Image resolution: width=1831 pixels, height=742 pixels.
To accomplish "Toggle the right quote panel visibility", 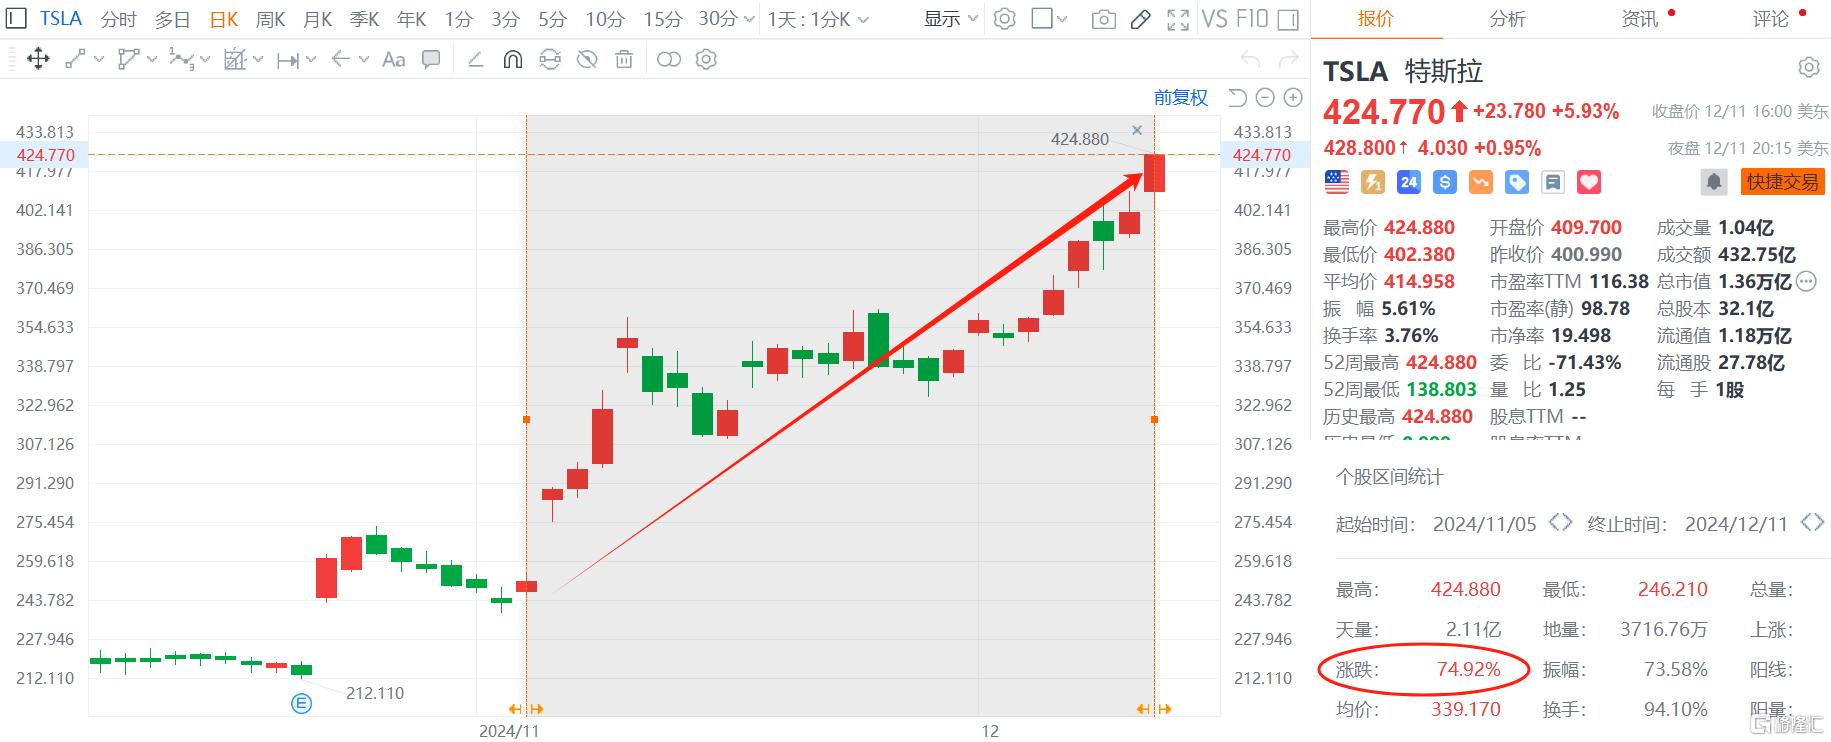I will click(1288, 20).
